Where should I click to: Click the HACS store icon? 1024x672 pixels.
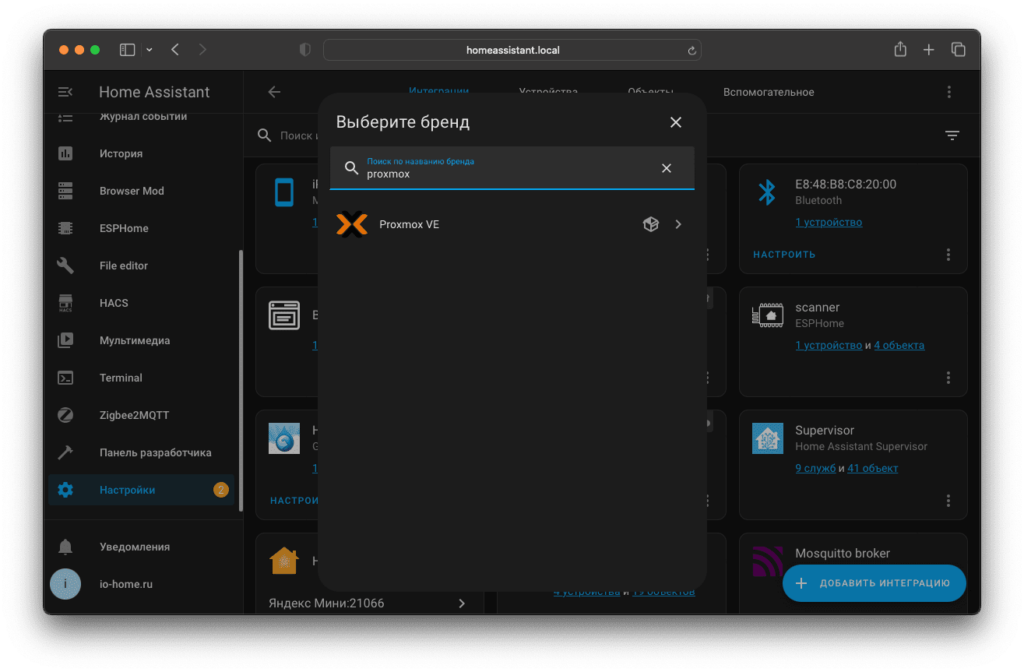coord(65,303)
